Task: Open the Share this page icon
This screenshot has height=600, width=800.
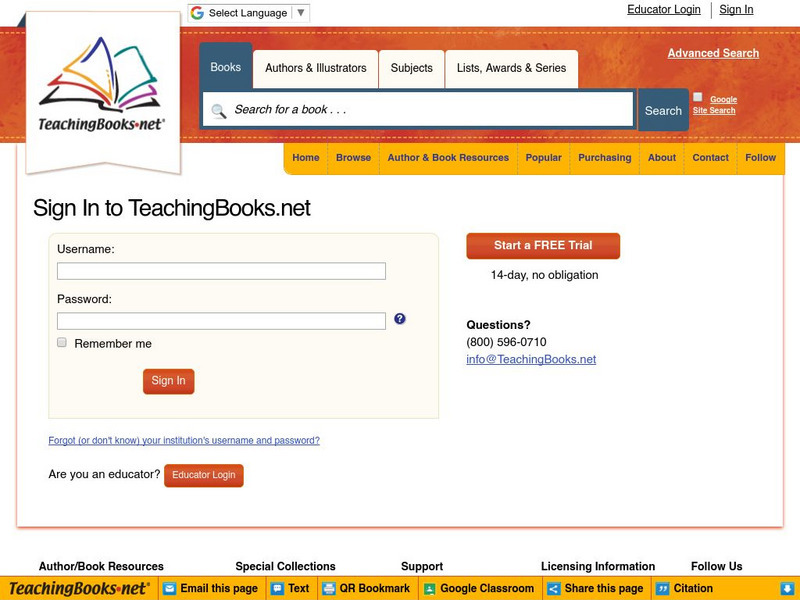Action: coord(553,588)
